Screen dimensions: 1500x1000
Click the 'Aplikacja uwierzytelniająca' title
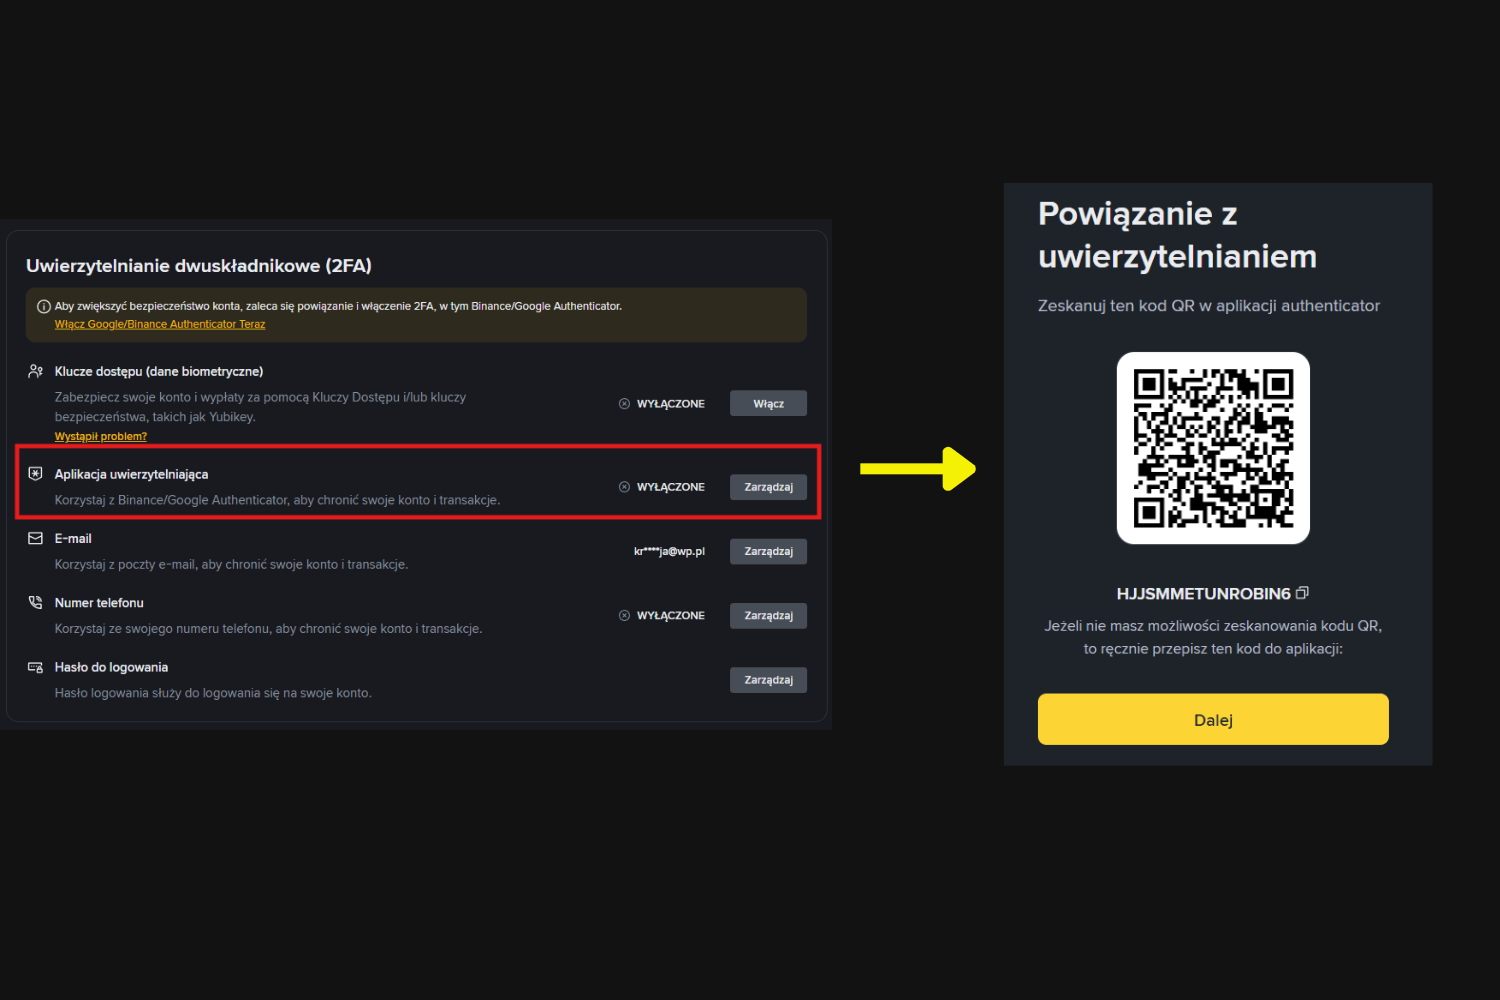click(131, 474)
